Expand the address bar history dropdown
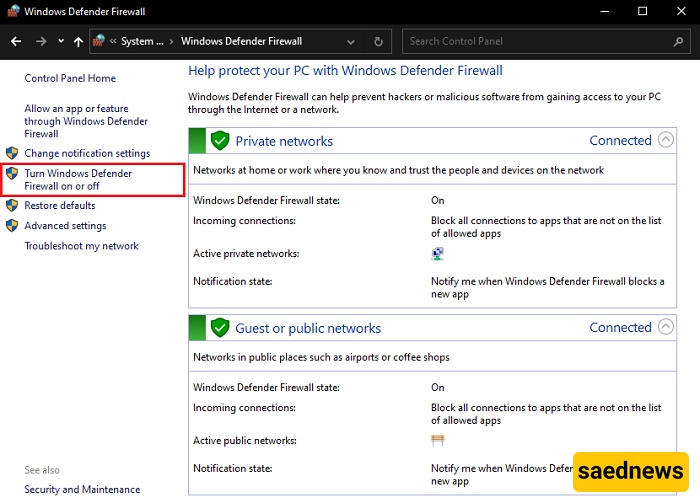 (351, 42)
